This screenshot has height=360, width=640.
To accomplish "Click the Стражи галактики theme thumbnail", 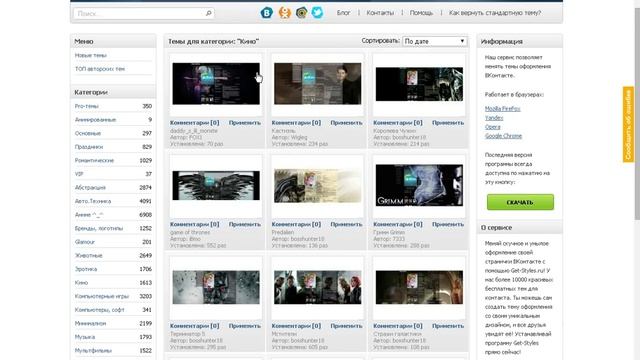I will coord(419,287).
